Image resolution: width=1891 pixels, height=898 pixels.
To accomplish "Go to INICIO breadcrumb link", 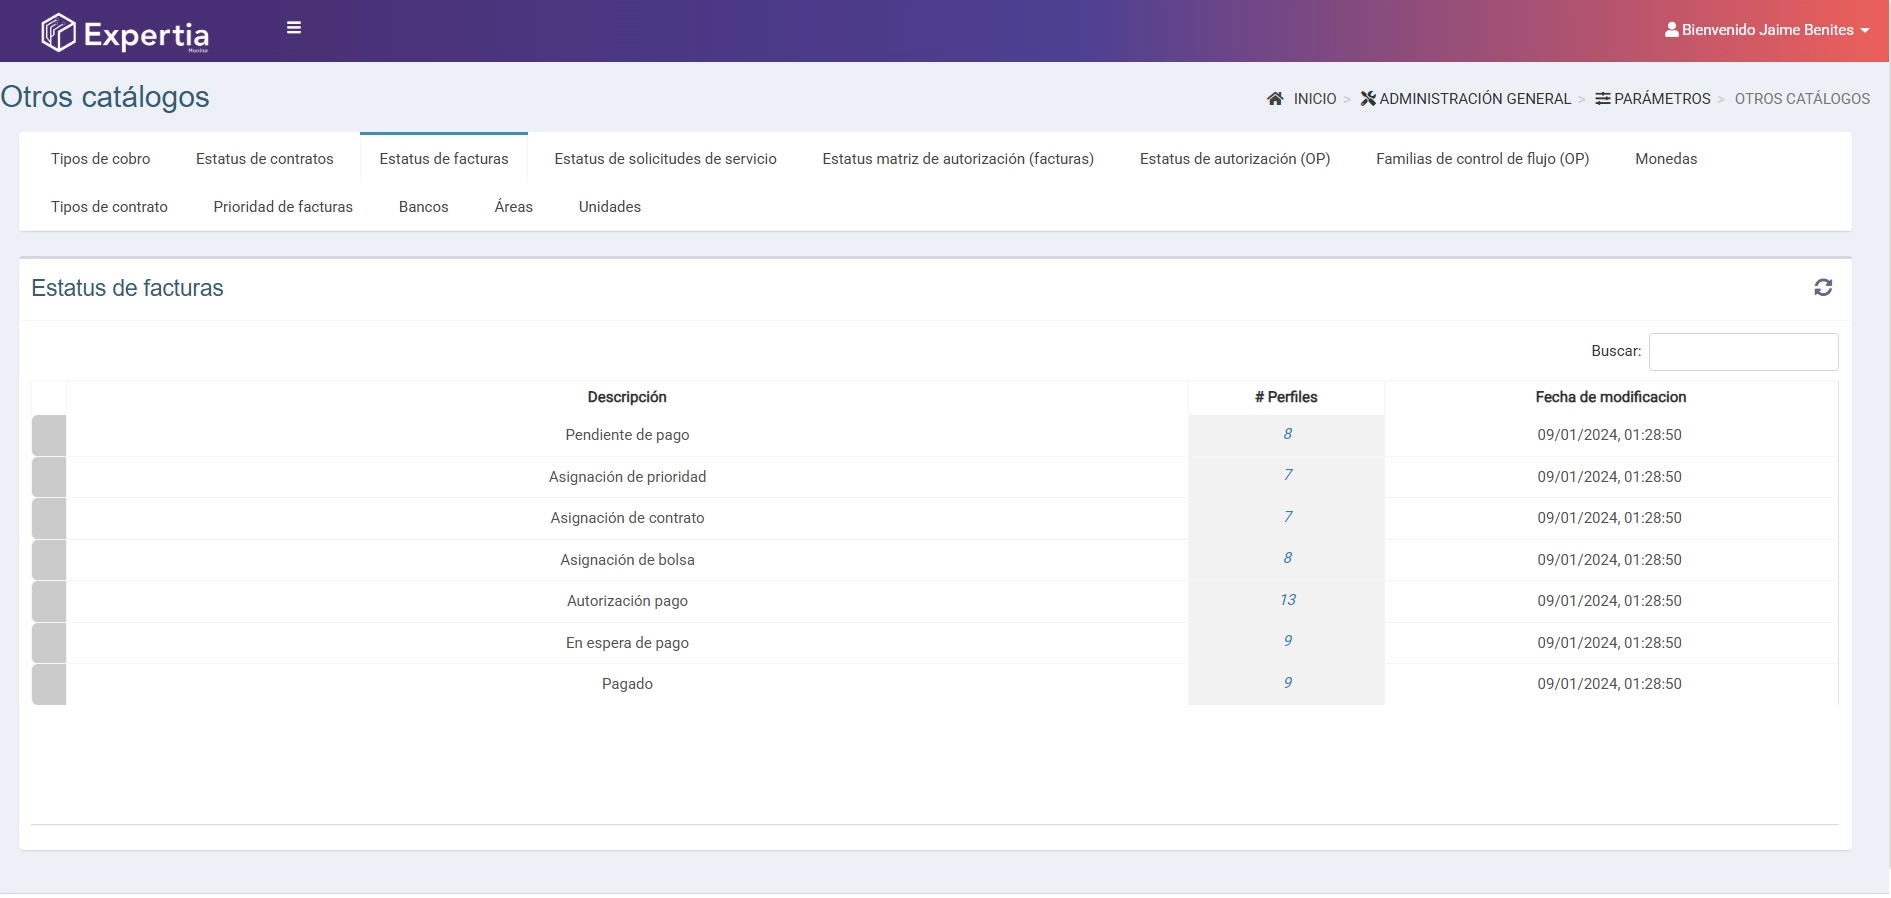I will [1315, 99].
